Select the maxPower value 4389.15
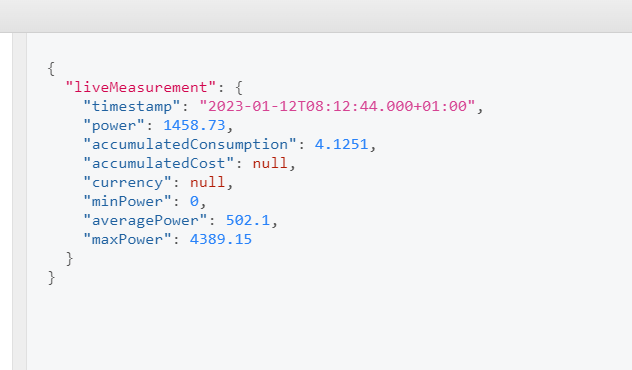The width and height of the screenshot is (632, 370). pyautogui.click(x=221, y=239)
